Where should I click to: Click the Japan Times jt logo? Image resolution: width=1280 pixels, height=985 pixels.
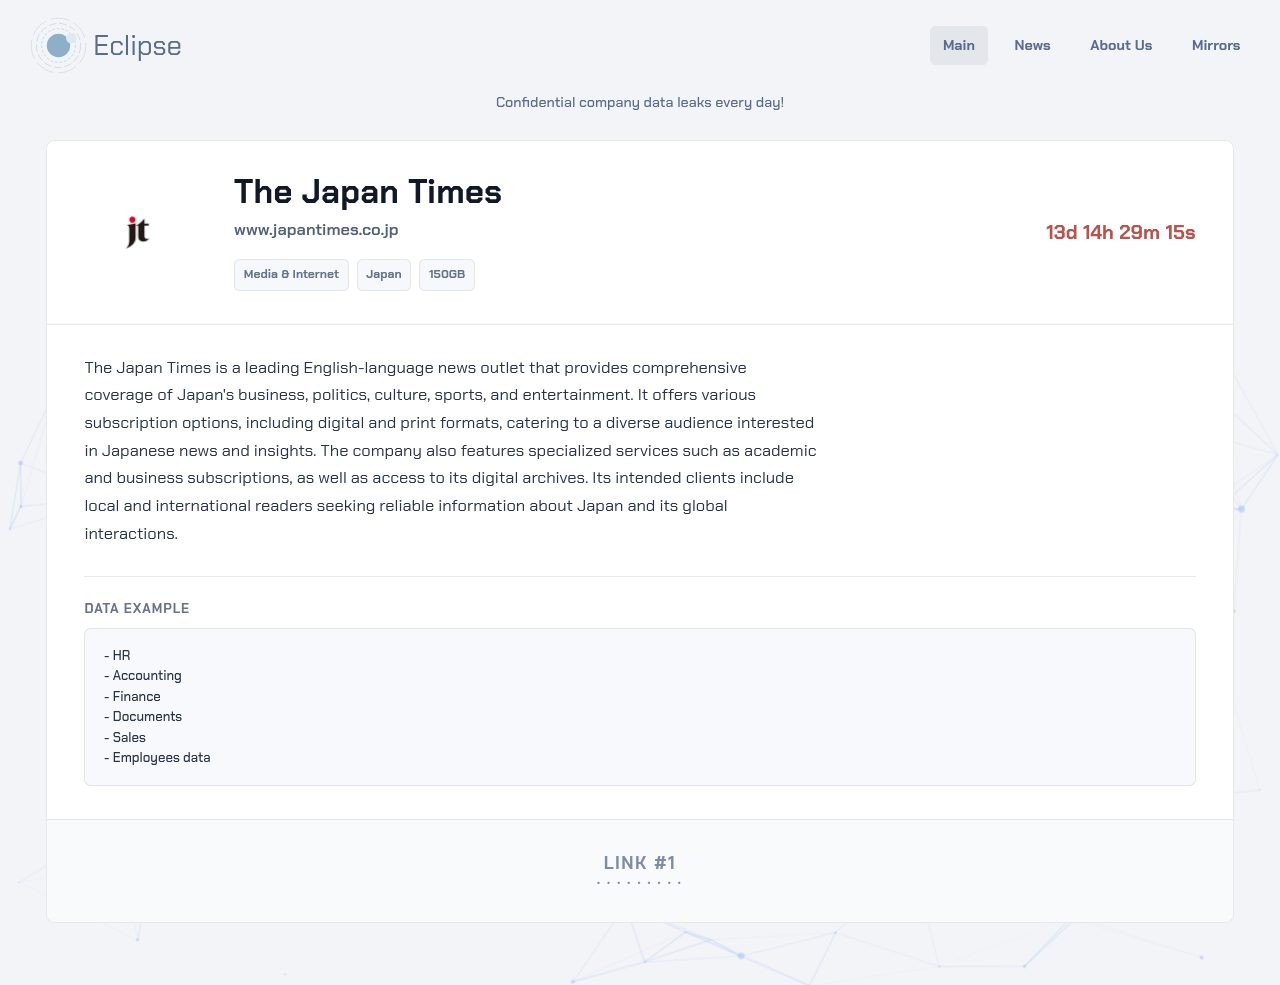138,232
